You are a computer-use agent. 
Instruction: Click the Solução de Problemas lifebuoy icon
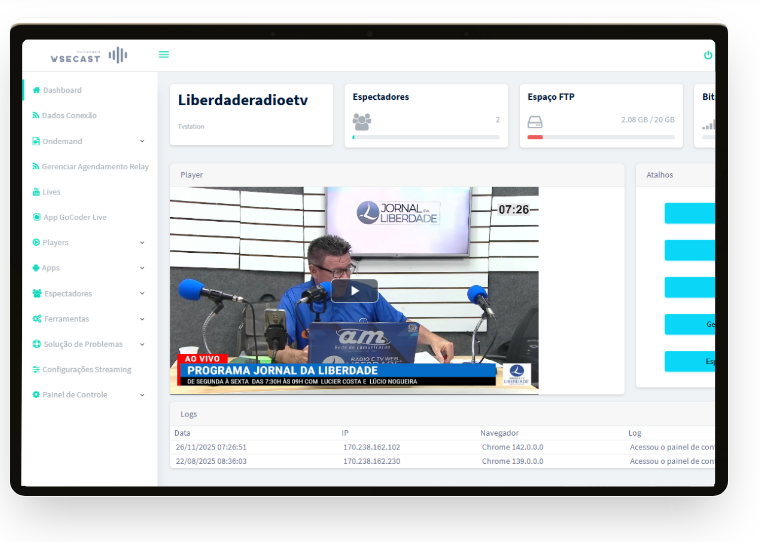click(x=36, y=344)
